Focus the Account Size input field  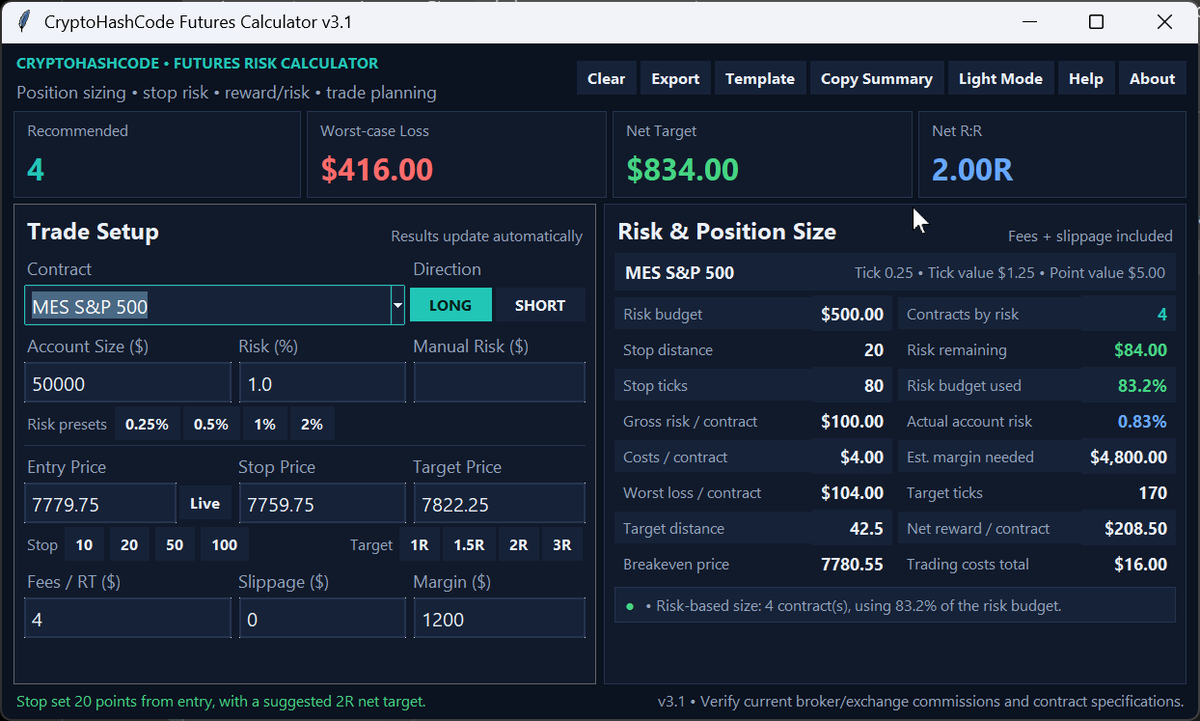point(128,383)
